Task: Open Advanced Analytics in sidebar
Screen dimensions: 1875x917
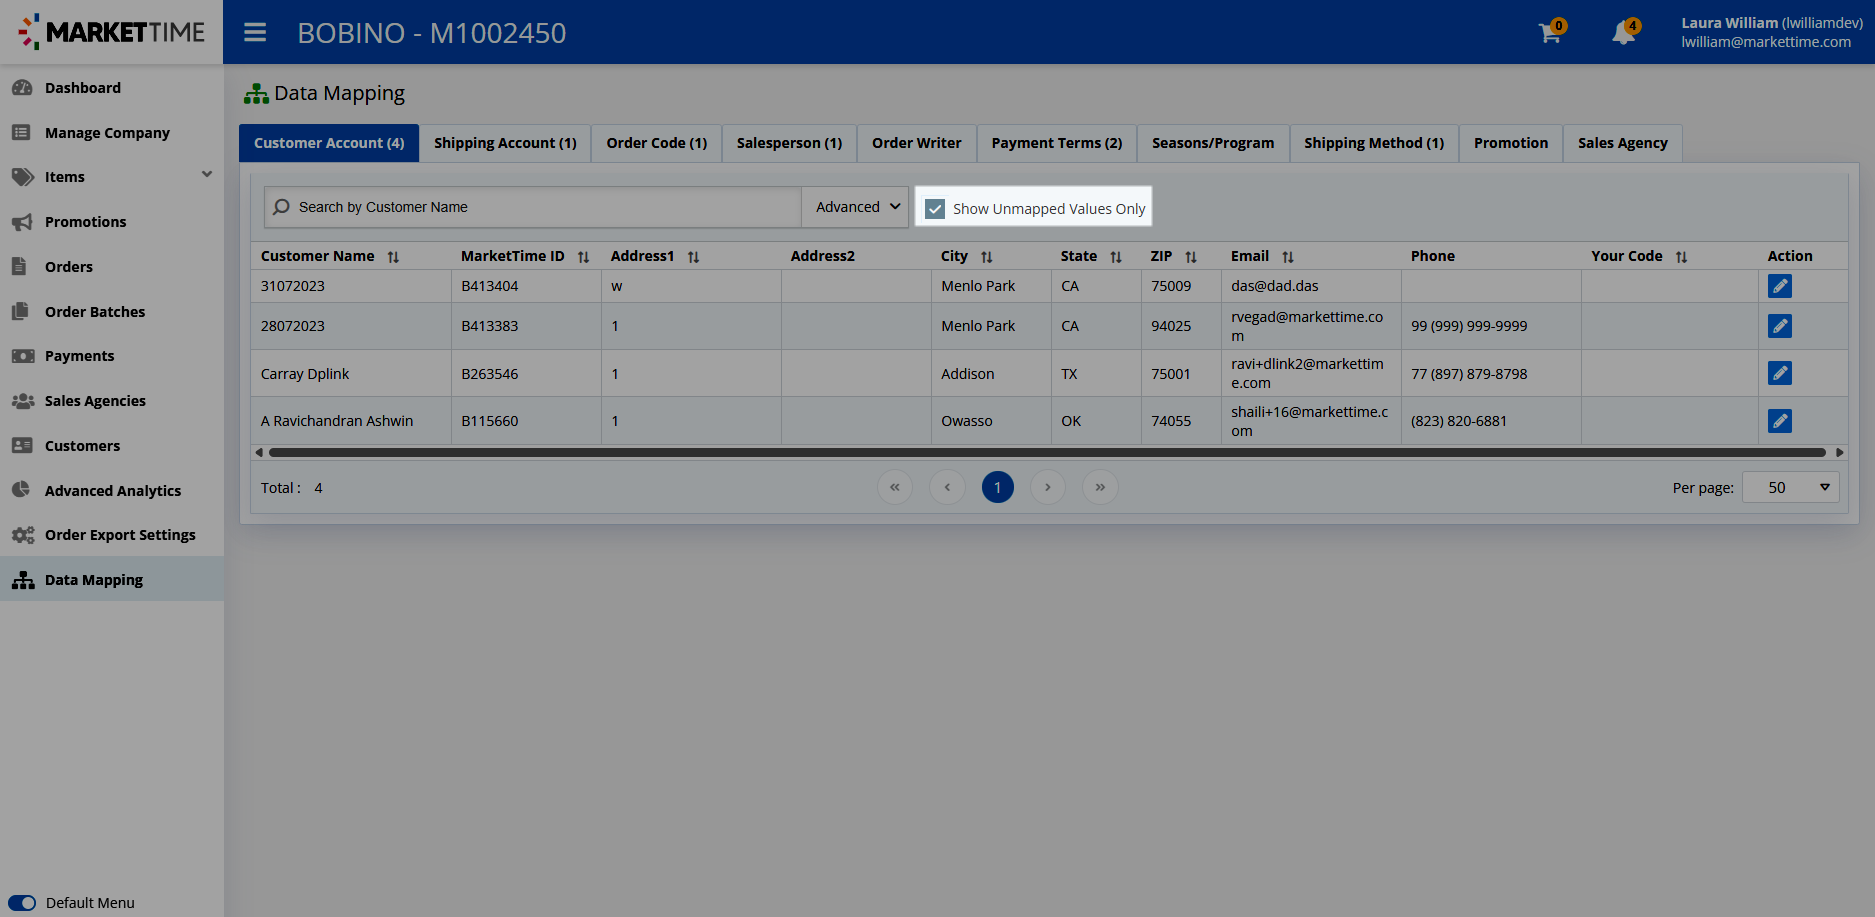Action: 112,490
